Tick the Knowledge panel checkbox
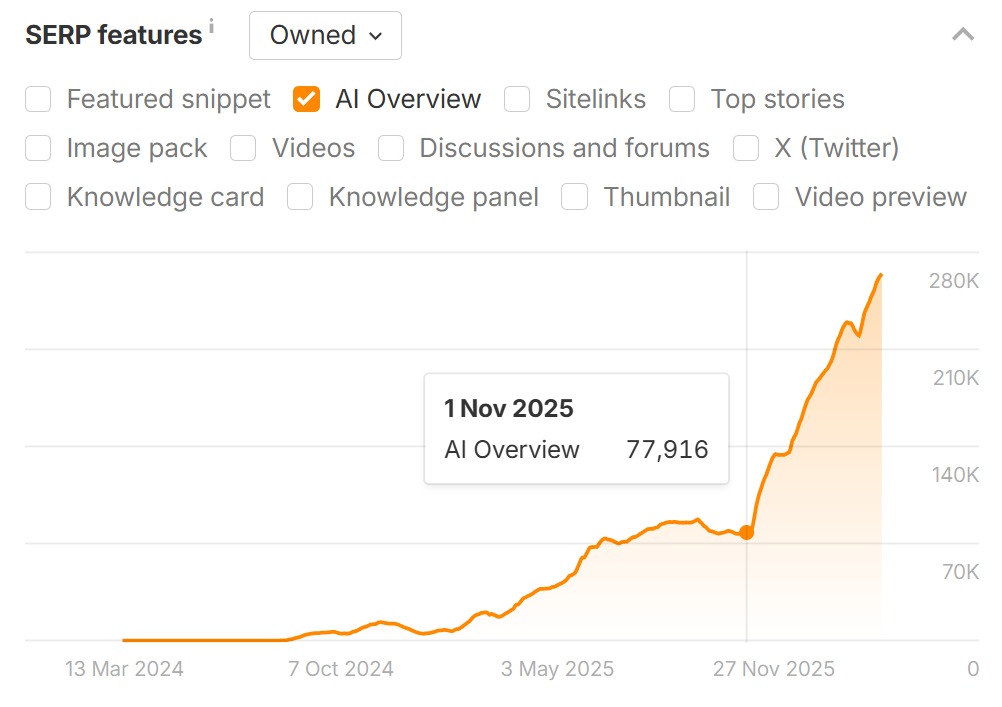This screenshot has height=707, width=1002. (x=300, y=197)
